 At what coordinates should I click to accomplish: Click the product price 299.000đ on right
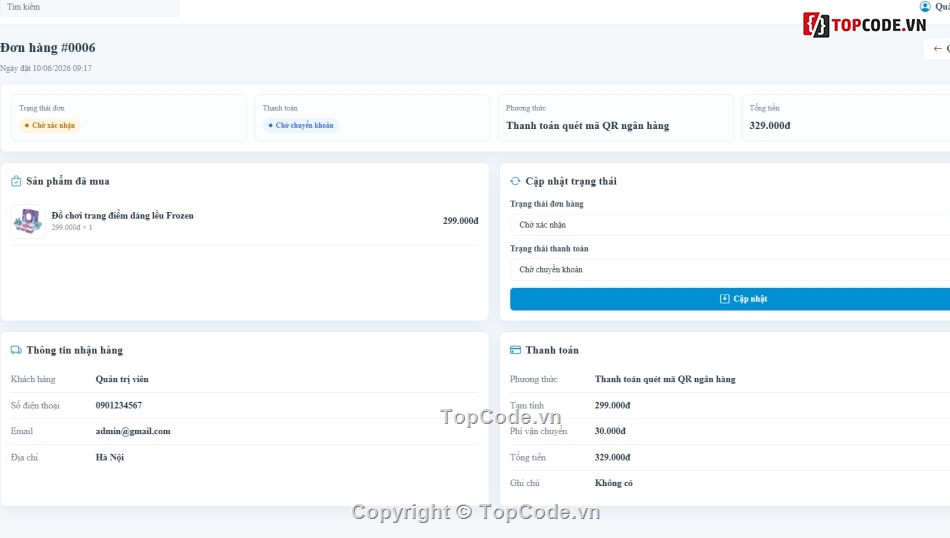460,221
